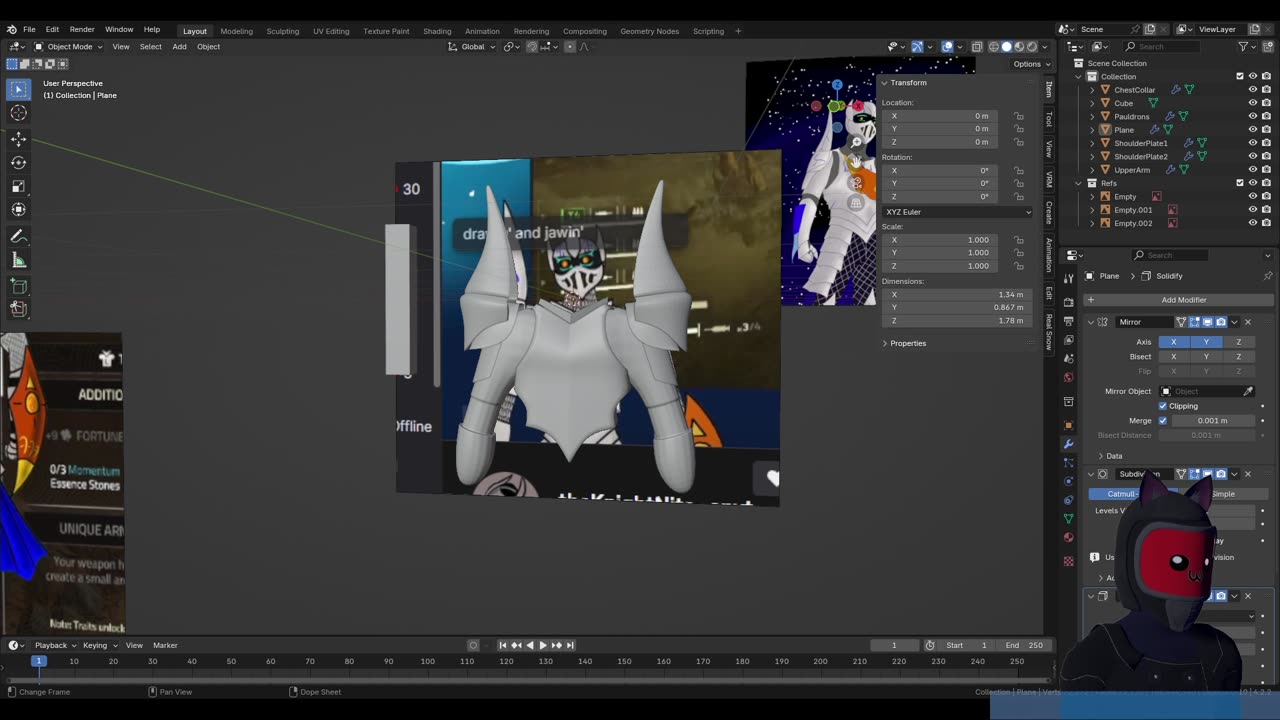Toggle Proportional Editing icon in header
The width and height of the screenshot is (1280, 720).
pyautogui.click(x=570, y=46)
